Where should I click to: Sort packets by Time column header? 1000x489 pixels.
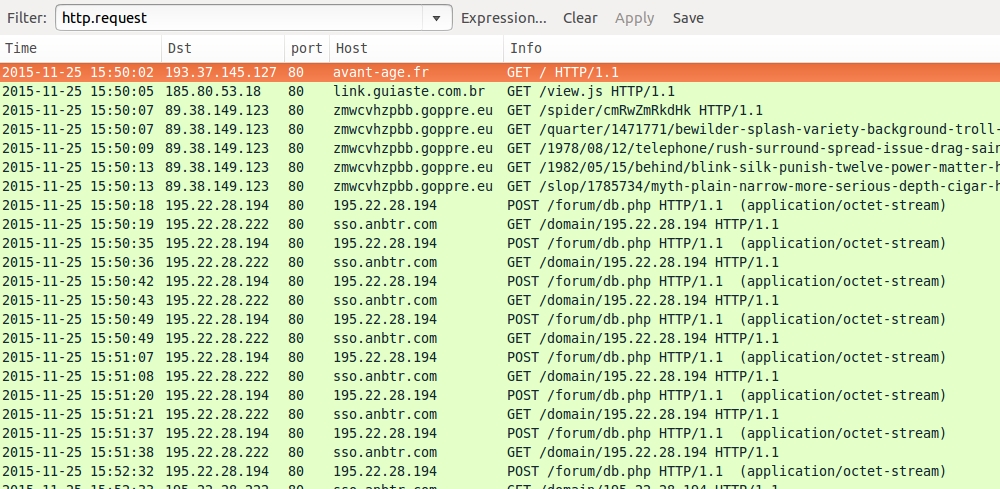click(80, 48)
